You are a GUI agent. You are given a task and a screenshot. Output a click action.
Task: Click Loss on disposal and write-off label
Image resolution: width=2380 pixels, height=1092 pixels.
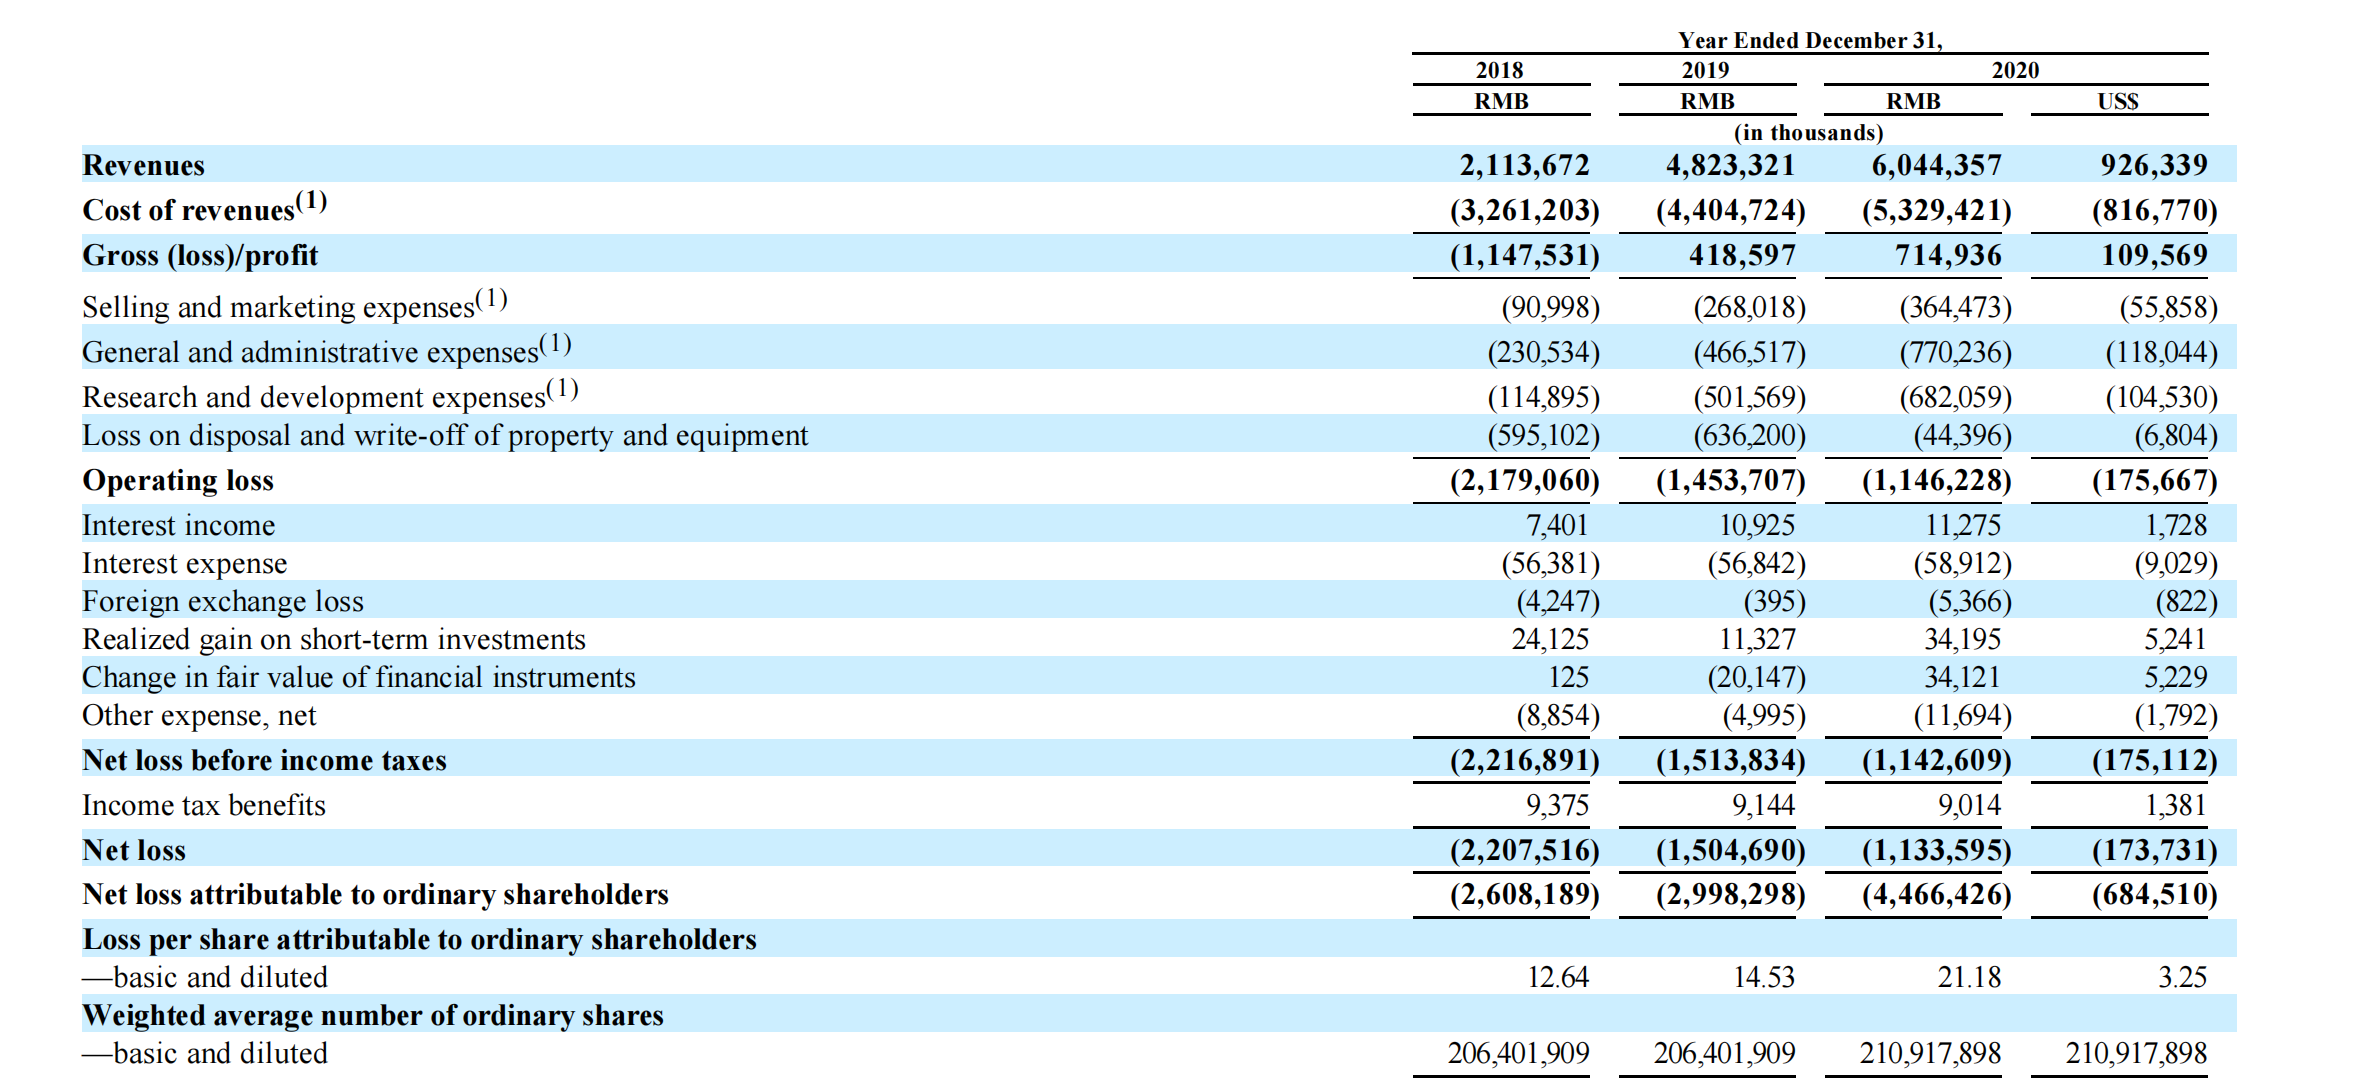pos(445,435)
